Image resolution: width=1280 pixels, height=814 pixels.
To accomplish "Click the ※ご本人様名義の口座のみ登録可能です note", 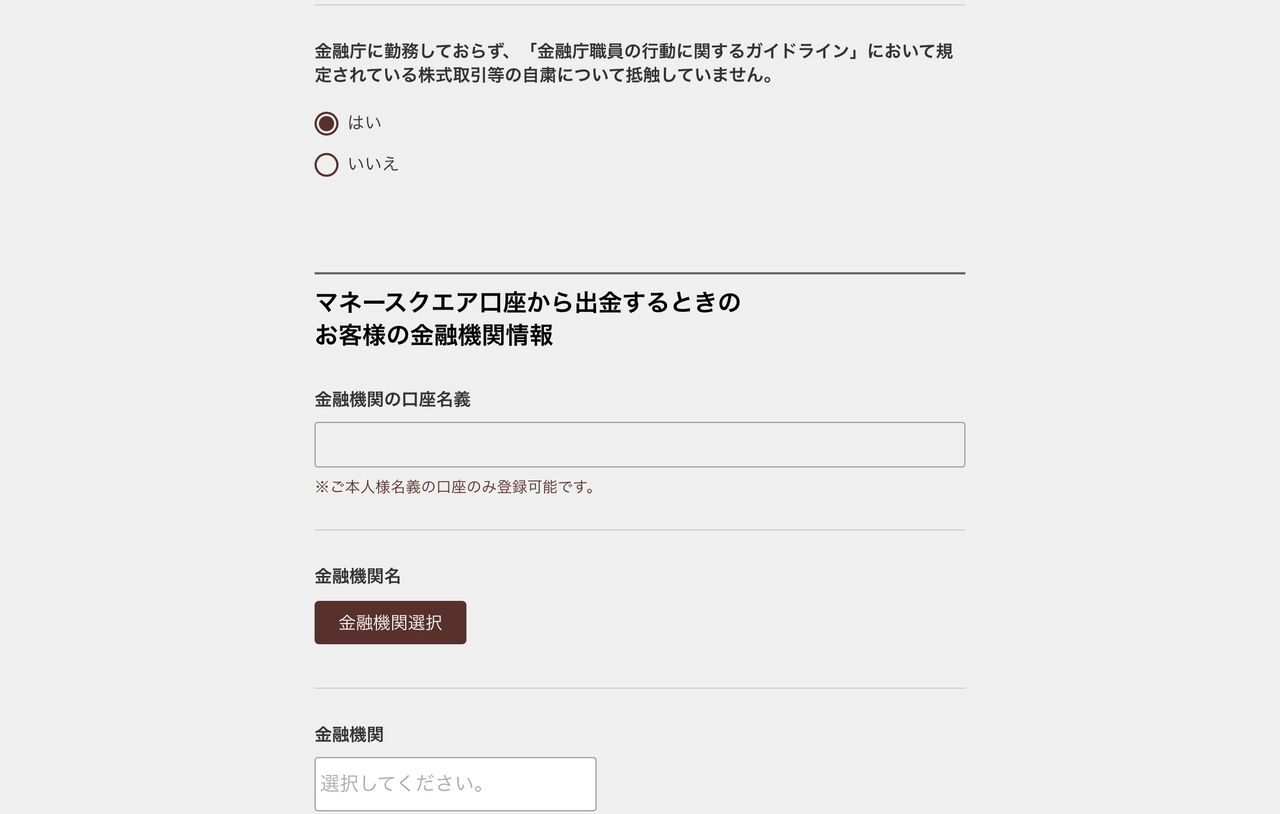I will pyautogui.click(x=456, y=487).
